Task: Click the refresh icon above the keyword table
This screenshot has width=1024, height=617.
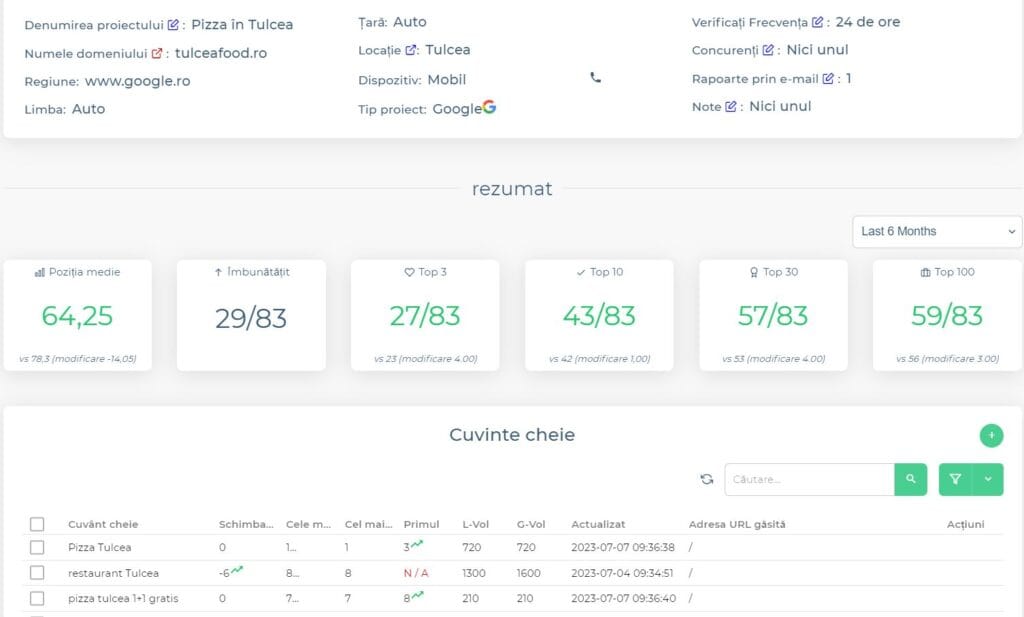Action: 707,480
